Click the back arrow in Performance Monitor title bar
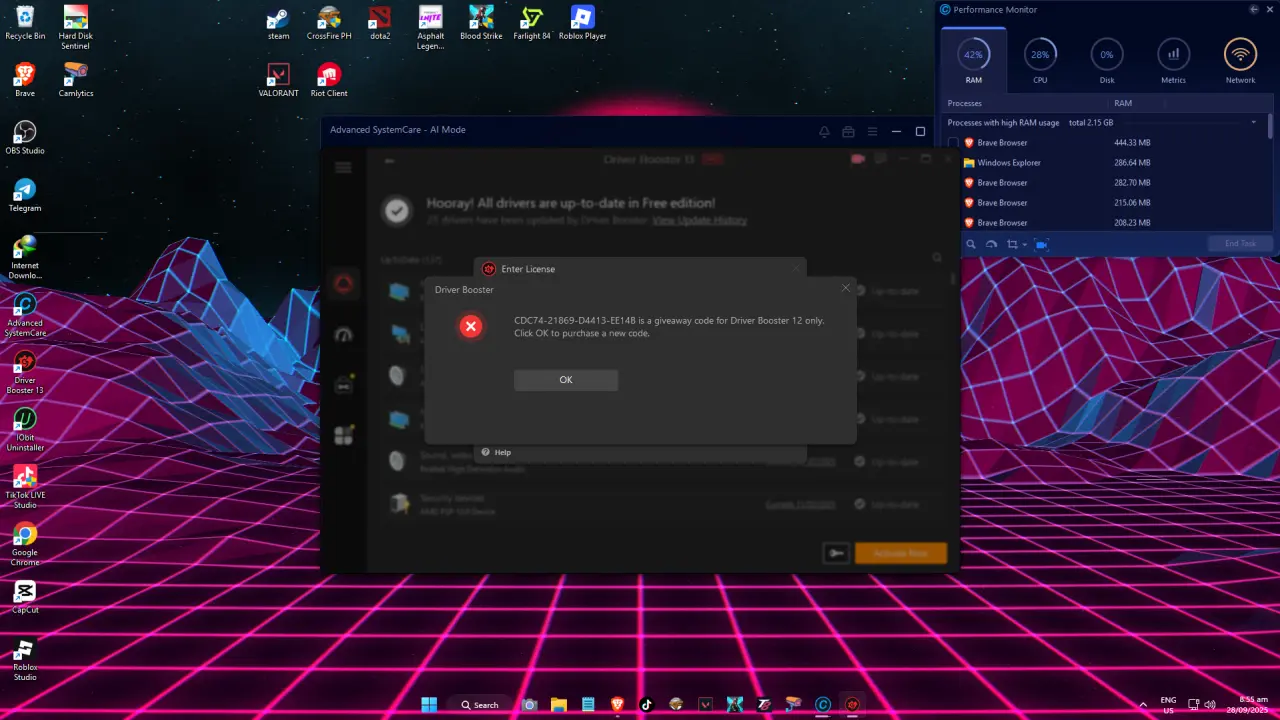Image resolution: width=1280 pixels, height=720 pixels. pos(1254,9)
